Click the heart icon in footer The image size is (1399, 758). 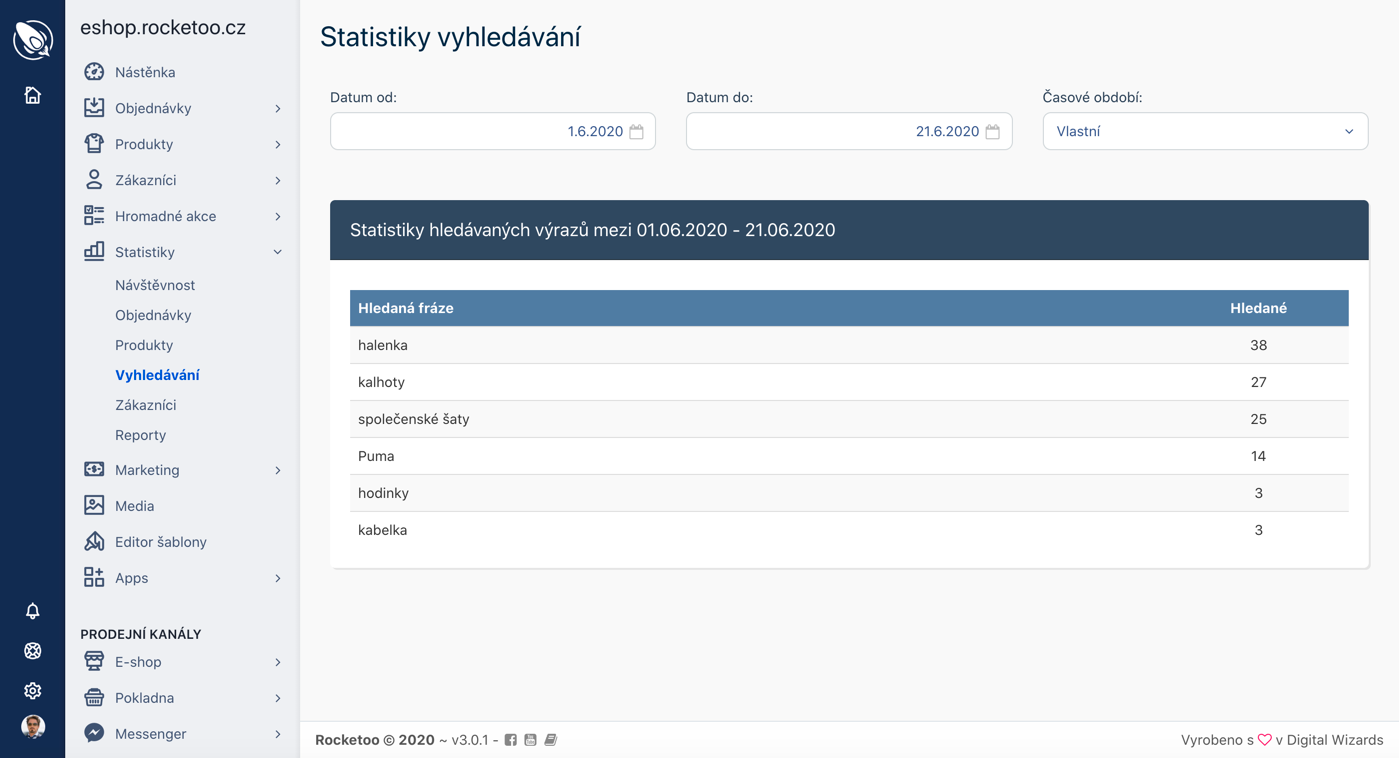pos(1265,740)
